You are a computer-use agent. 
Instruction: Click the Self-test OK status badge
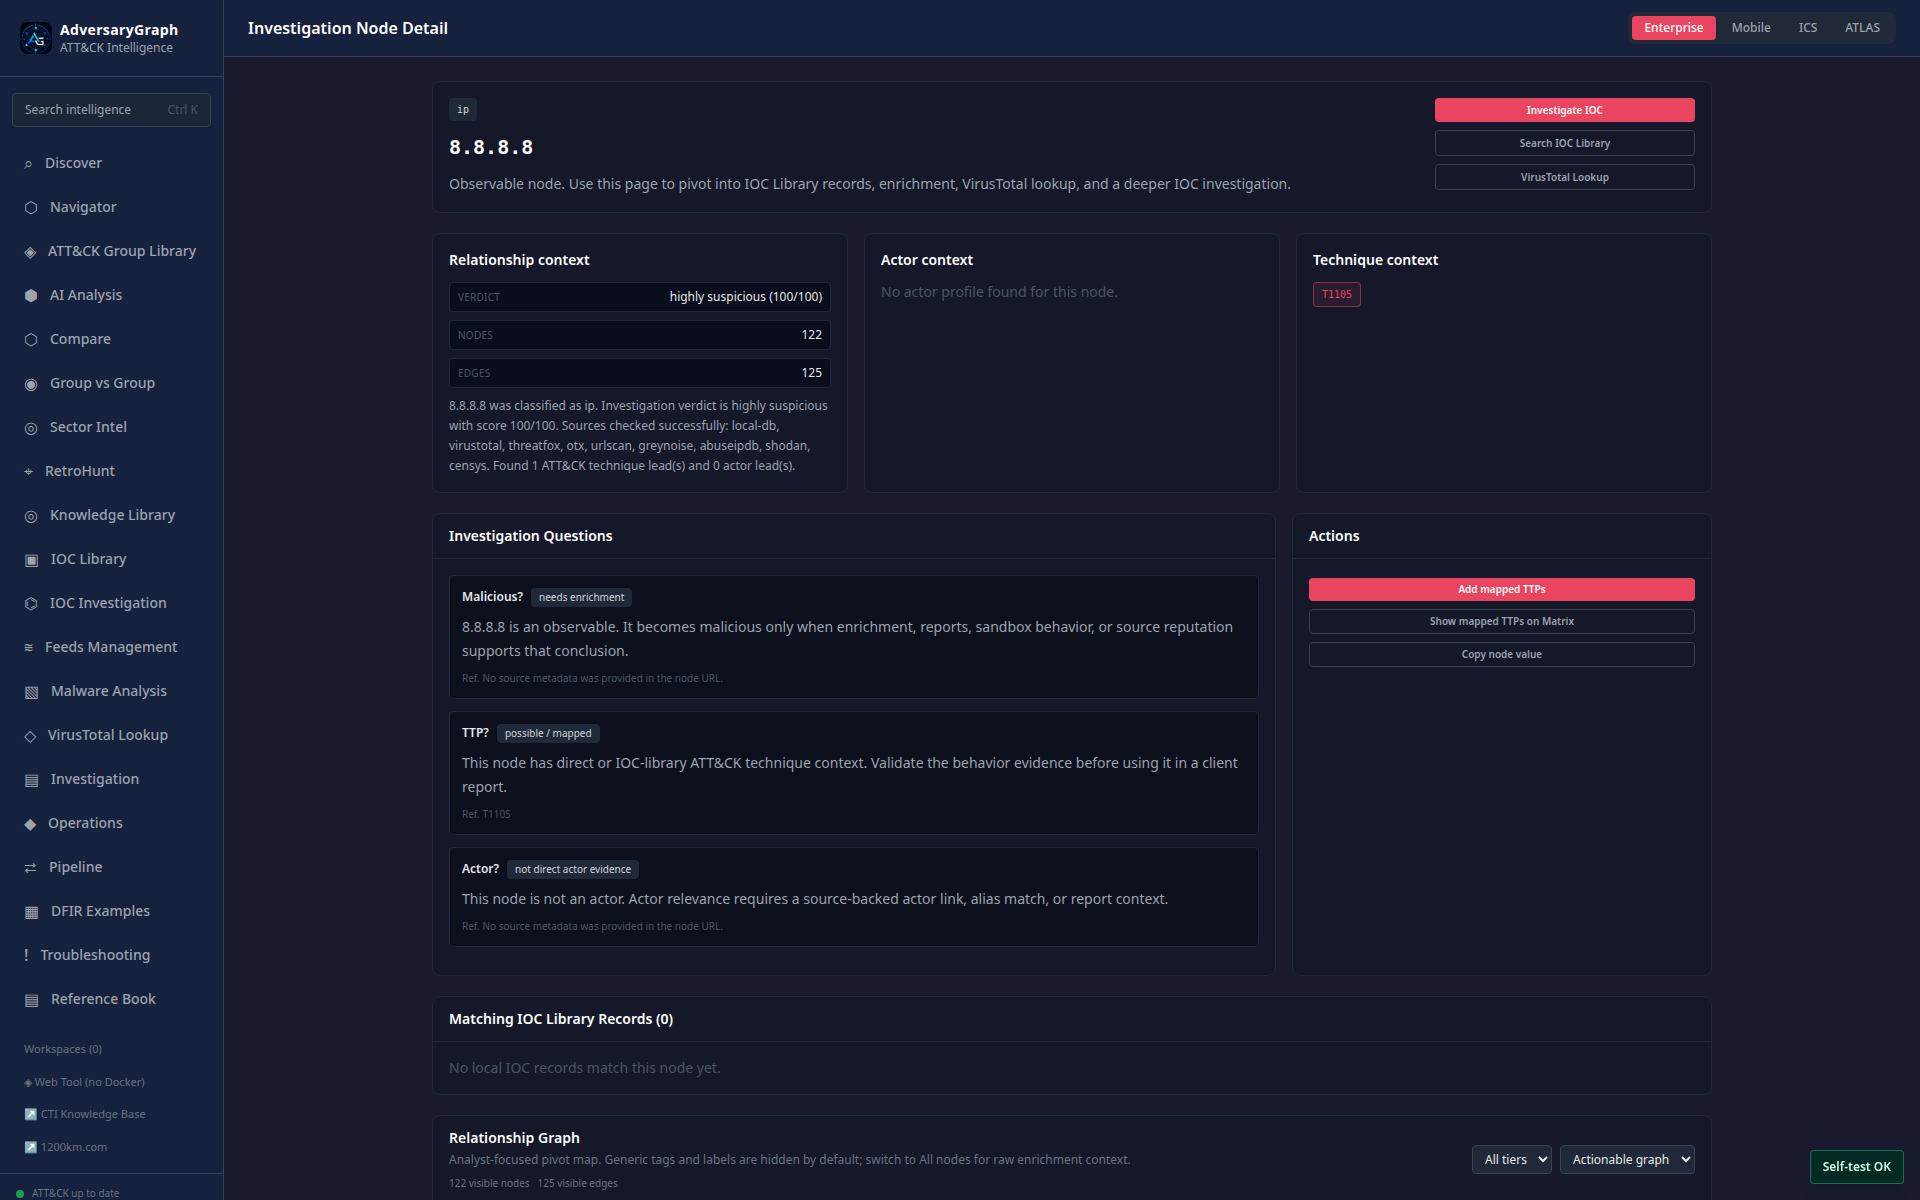(x=1856, y=1166)
